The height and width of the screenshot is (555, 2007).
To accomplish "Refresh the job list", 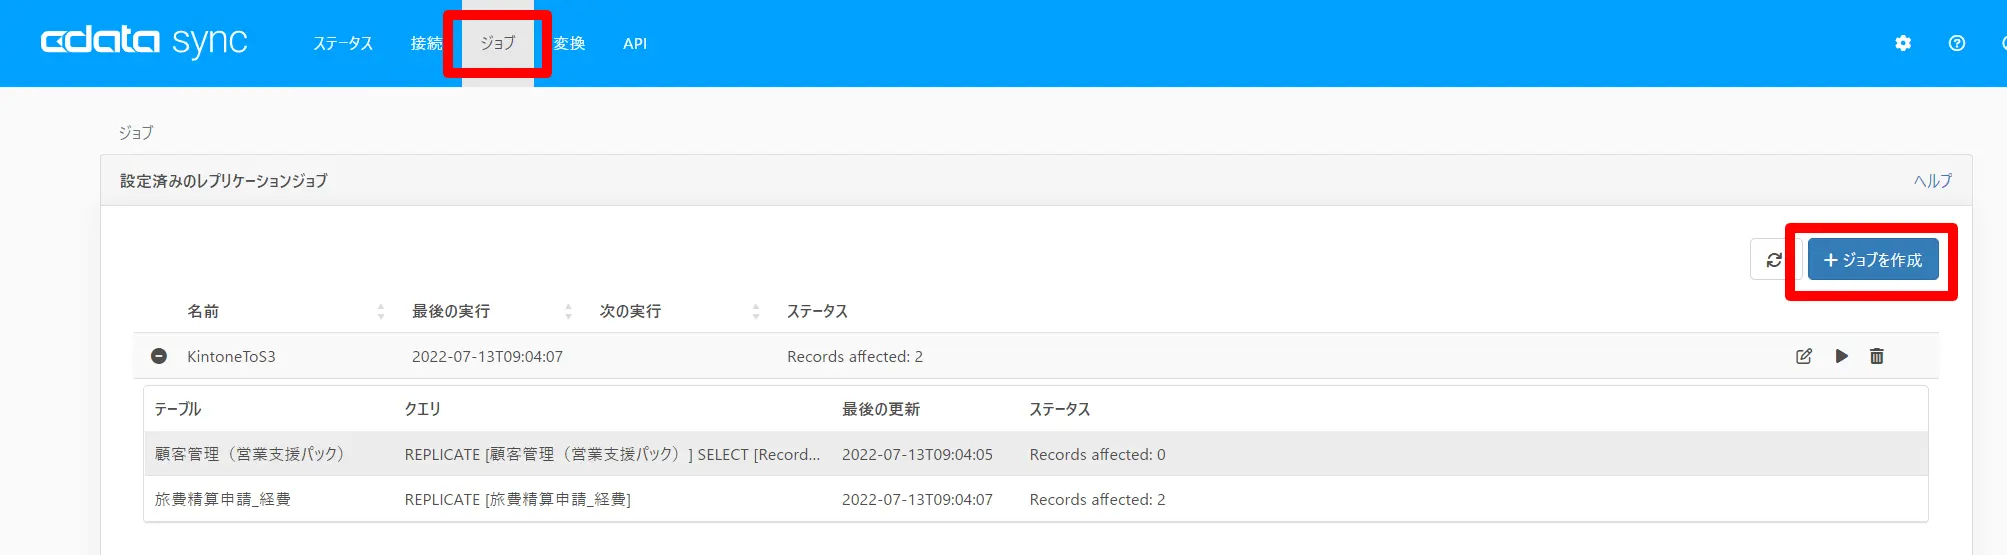I will pyautogui.click(x=1774, y=260).
